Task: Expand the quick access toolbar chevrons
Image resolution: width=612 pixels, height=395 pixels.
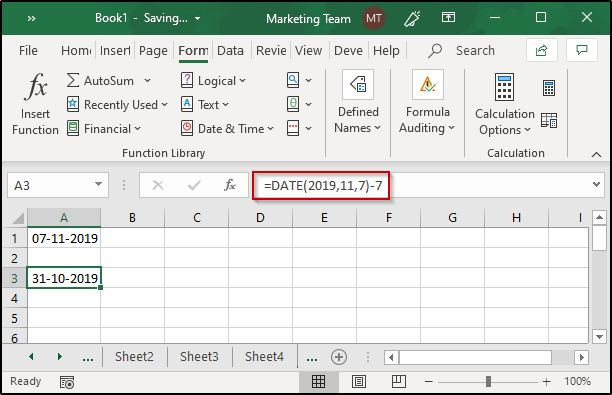Action: pyautogui.click(x=32, y=18)
